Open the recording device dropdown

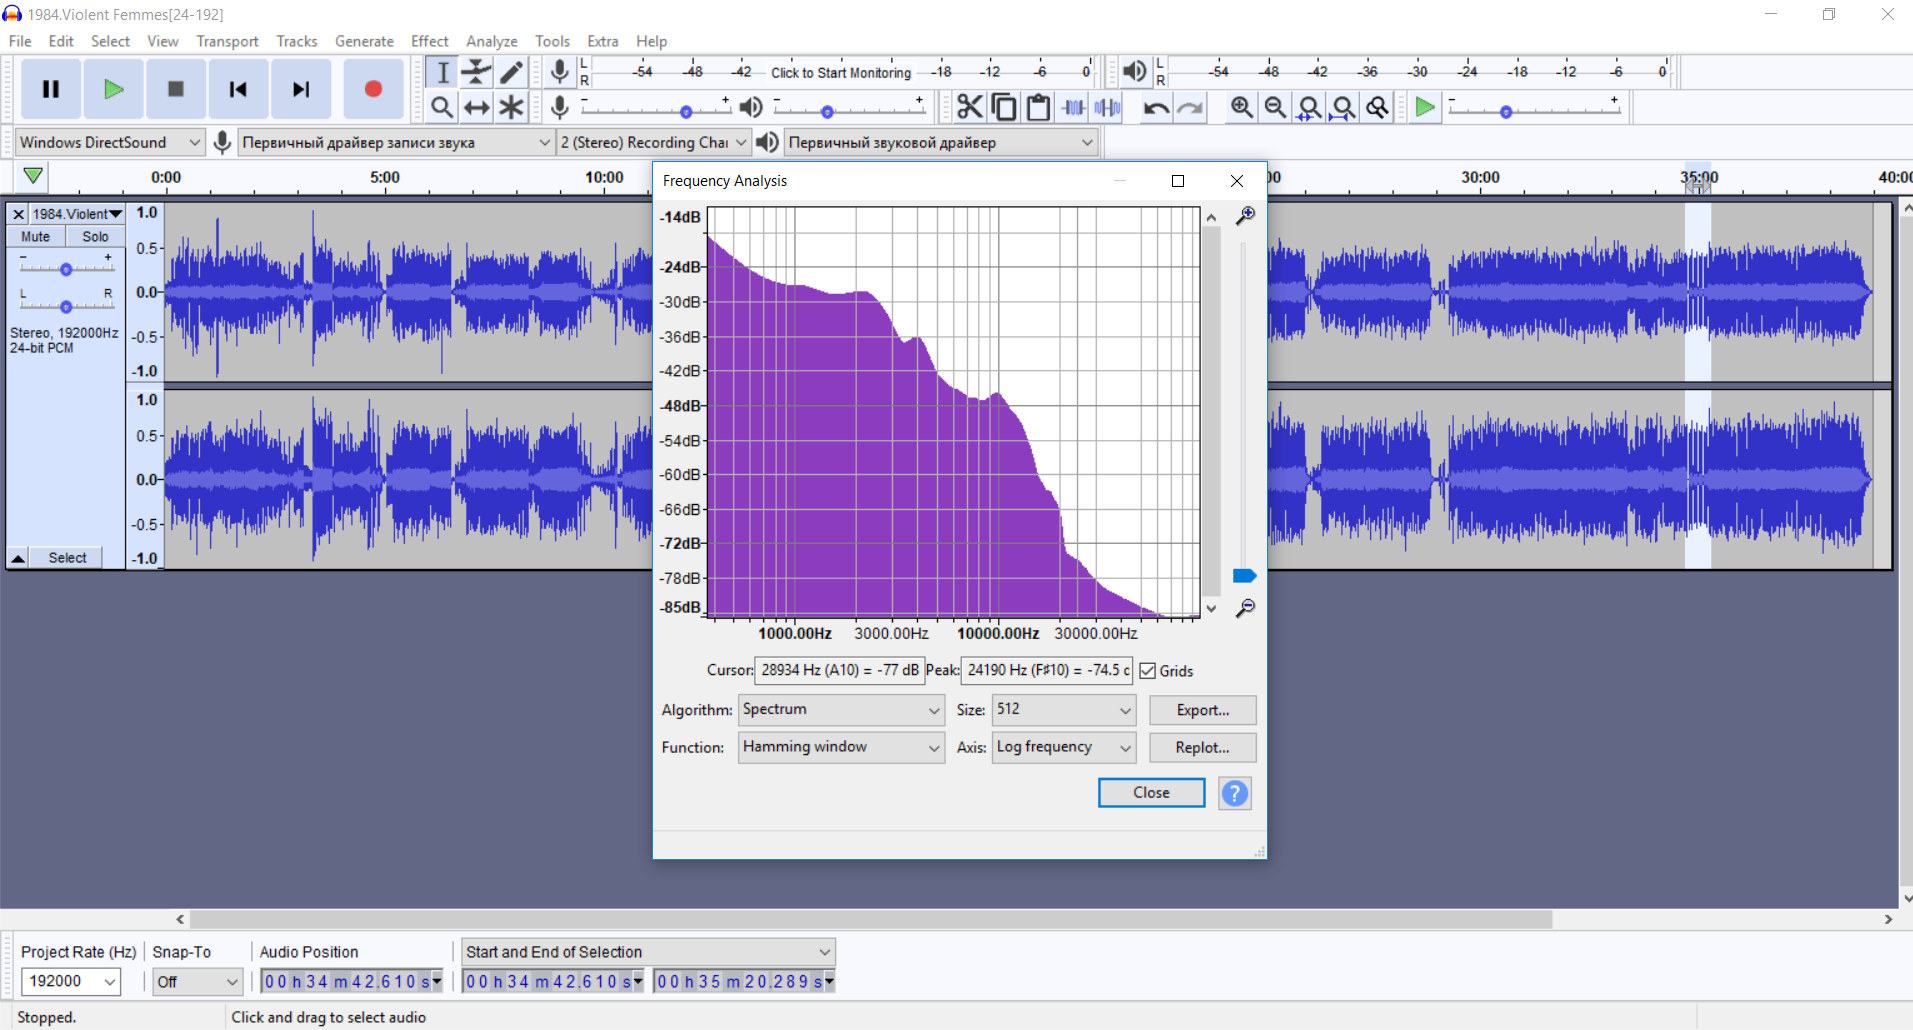click(396, 142)
